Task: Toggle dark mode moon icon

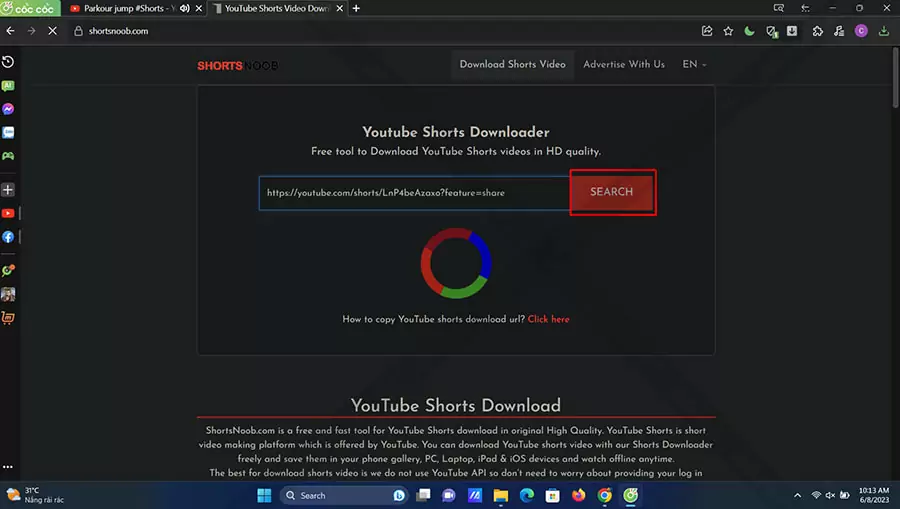Action: click(749, 31)
